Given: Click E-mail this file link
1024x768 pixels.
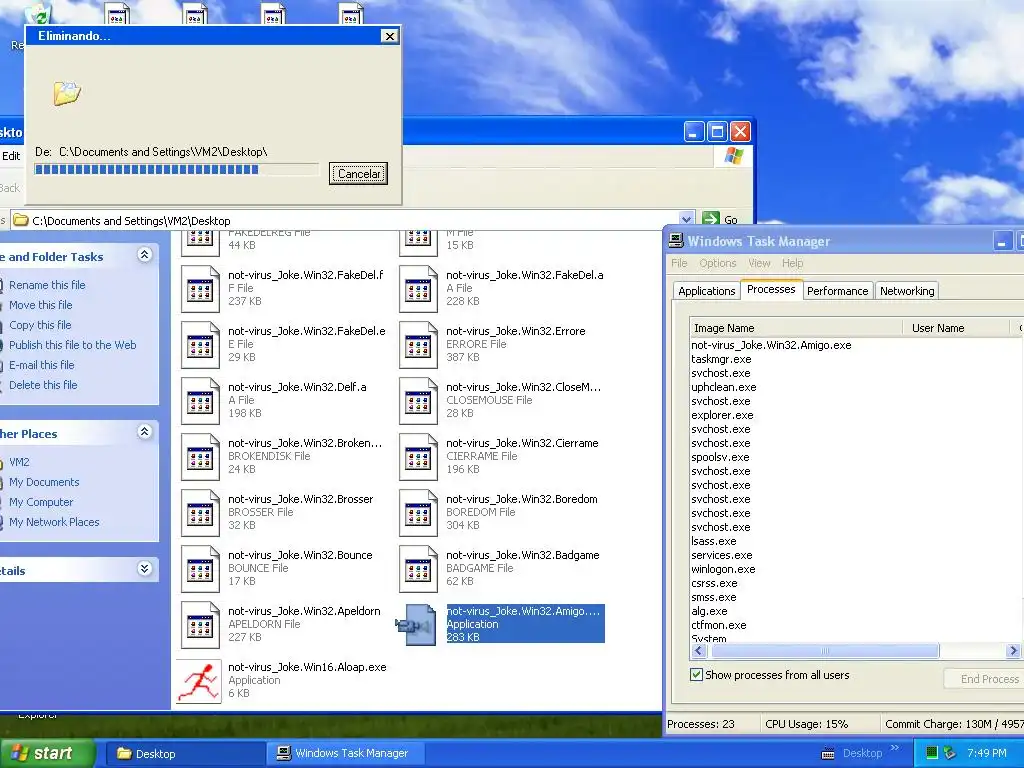Looking at the screenshot, I should point(42,365).
